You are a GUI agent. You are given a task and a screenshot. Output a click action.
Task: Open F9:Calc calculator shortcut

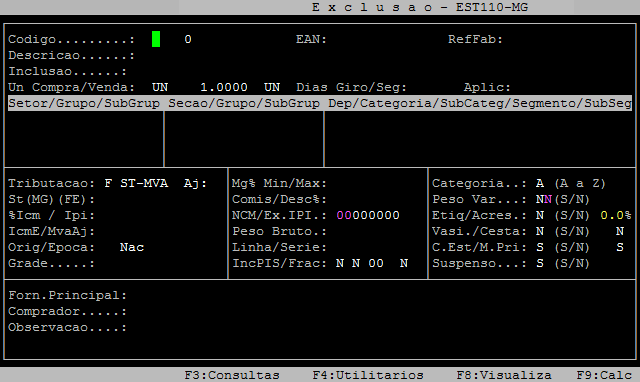pyautogui.click(x=604, y=375)
